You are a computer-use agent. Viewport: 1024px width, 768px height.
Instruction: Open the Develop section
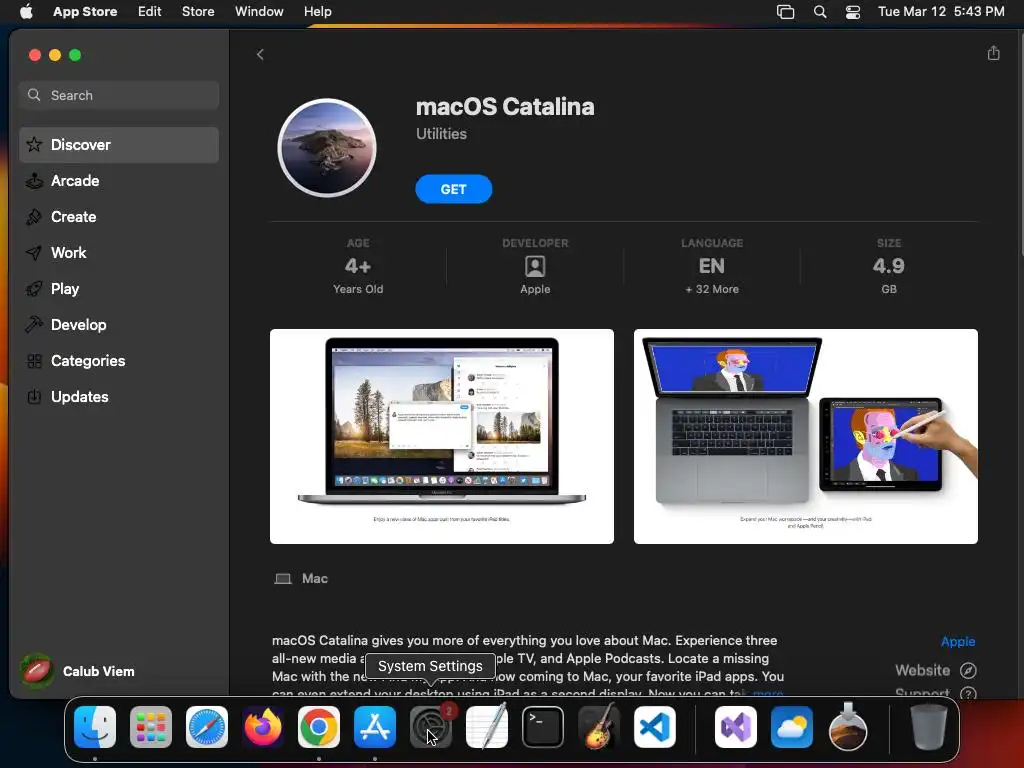[x=119, y=325]
